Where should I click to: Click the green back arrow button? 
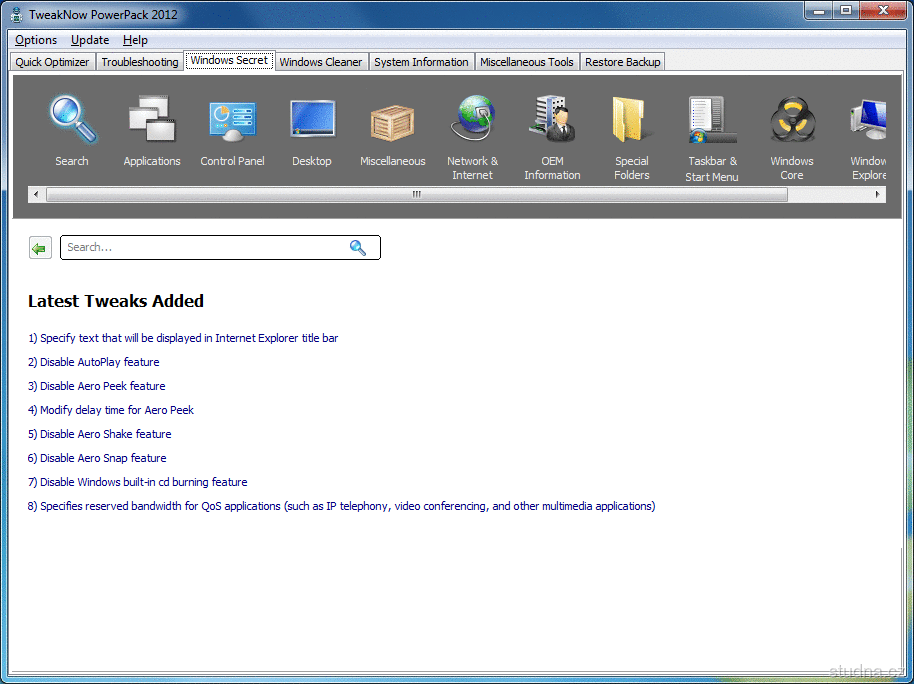[40, 248]
